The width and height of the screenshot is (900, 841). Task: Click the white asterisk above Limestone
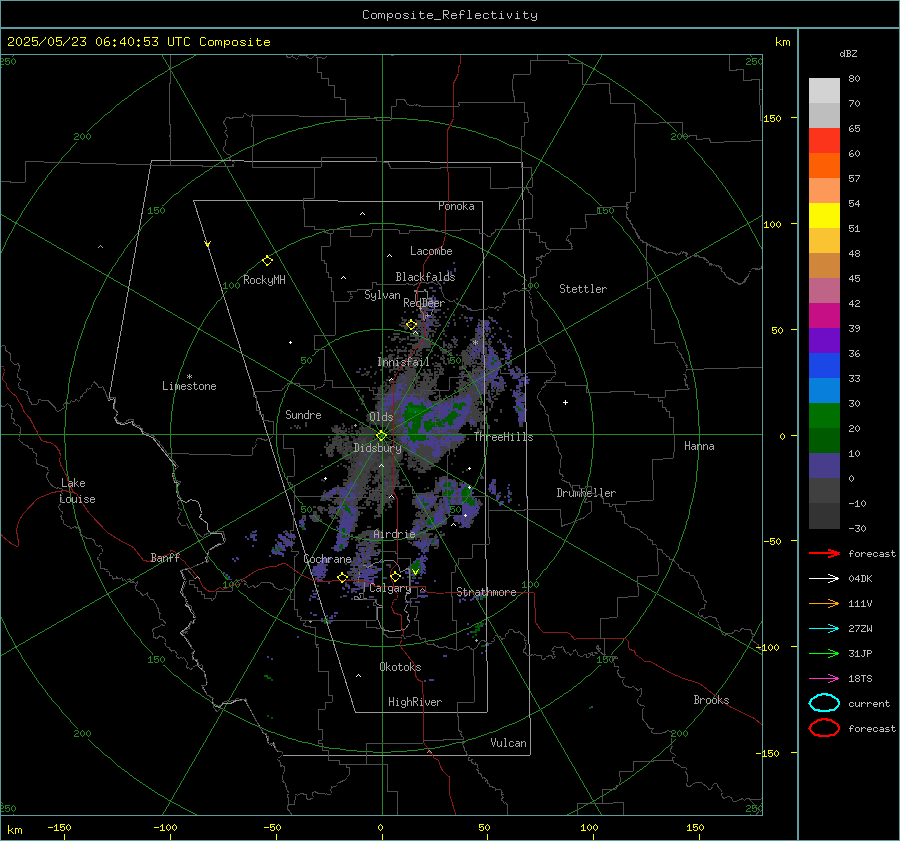click(189, 377)
